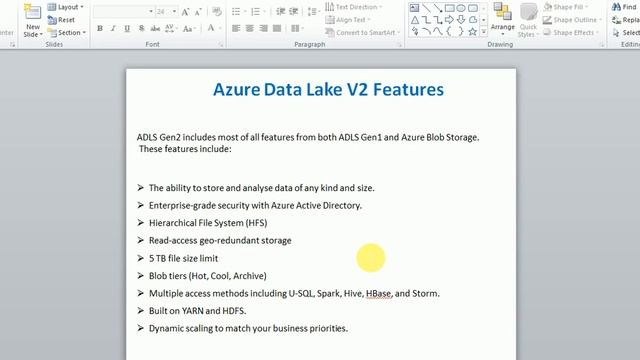Center the text in Paragraph group

coord(250,28)
